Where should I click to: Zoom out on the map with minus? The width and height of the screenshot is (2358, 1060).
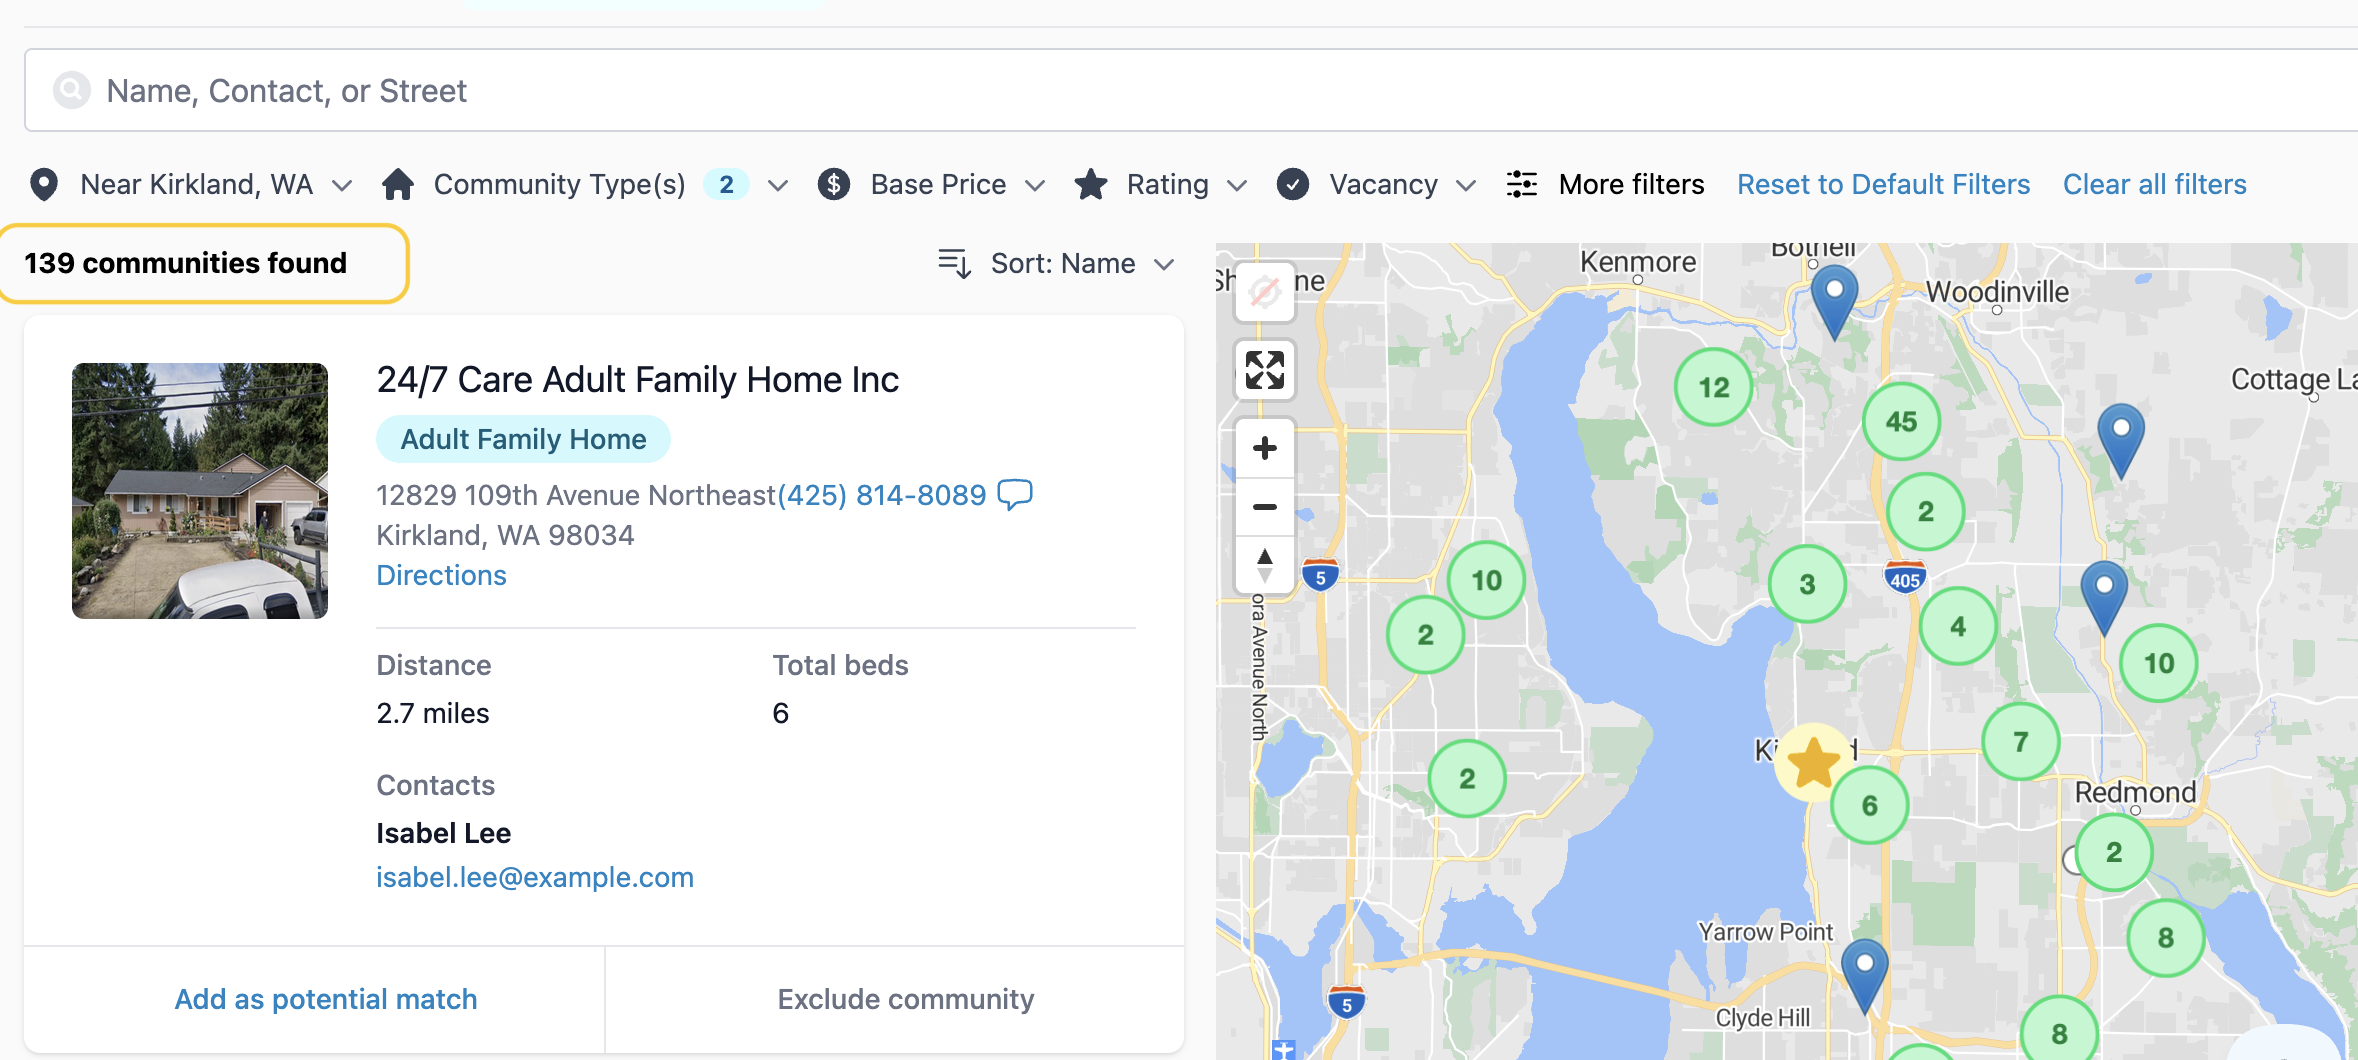[x=1265, y=507]
